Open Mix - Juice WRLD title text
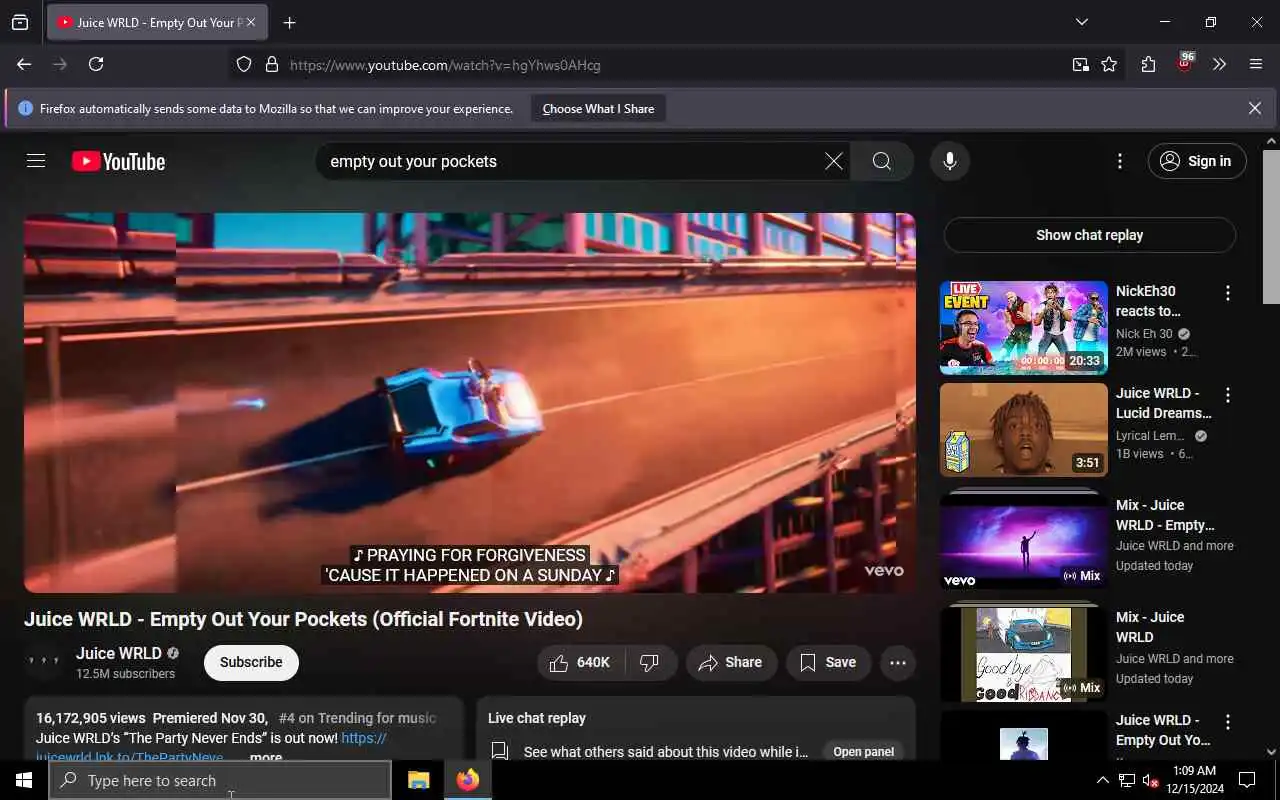1280x800 pixels. point(1150,627)
